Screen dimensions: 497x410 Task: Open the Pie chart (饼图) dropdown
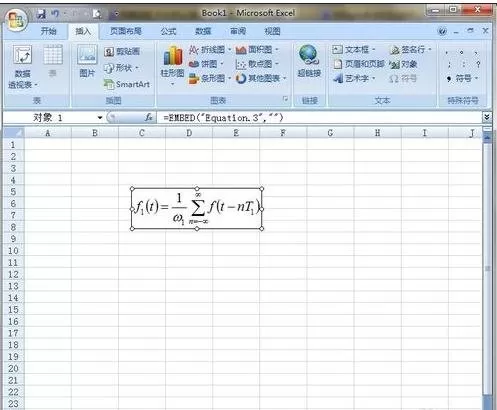coord(206,64)
